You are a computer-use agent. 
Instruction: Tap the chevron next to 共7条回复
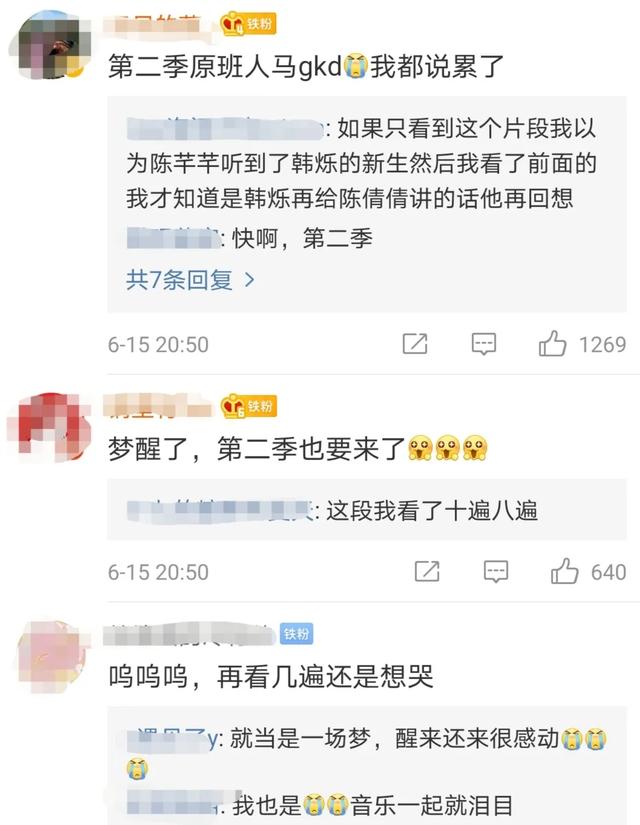[x=249, y=280]
